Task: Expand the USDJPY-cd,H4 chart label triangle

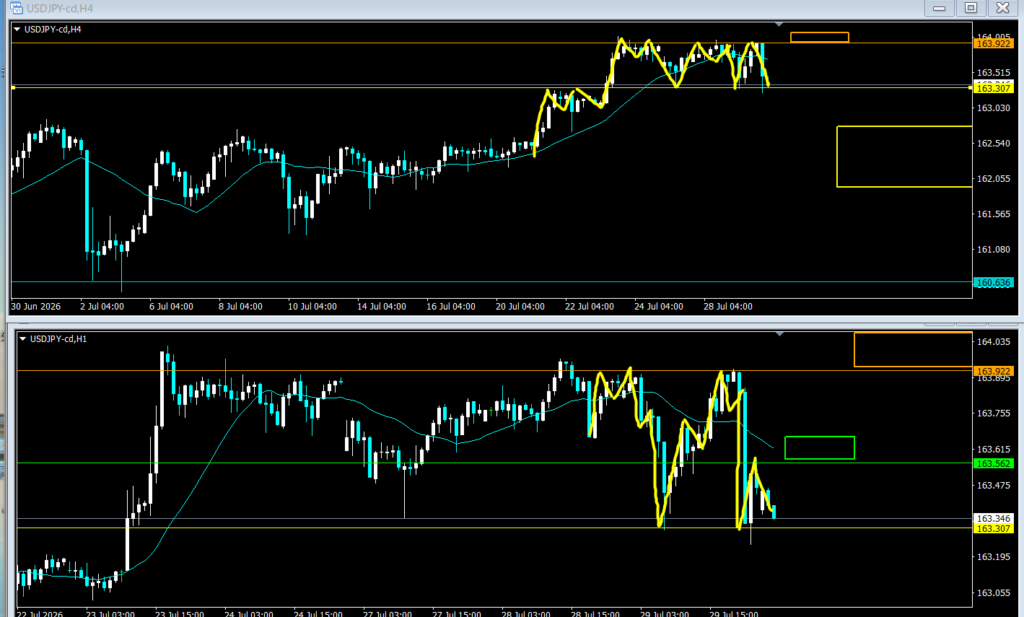Action: [x=17, y=29]
